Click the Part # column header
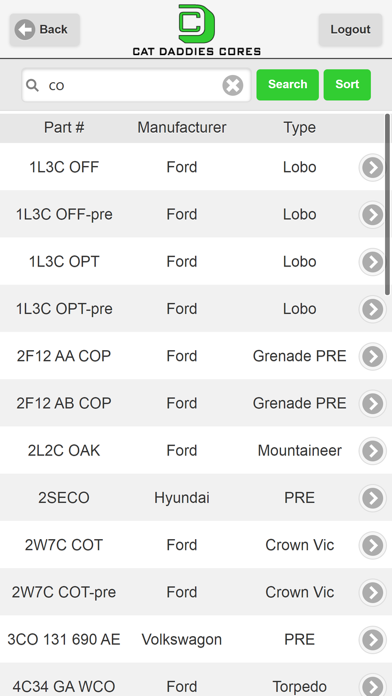 [x=64, y=128]
